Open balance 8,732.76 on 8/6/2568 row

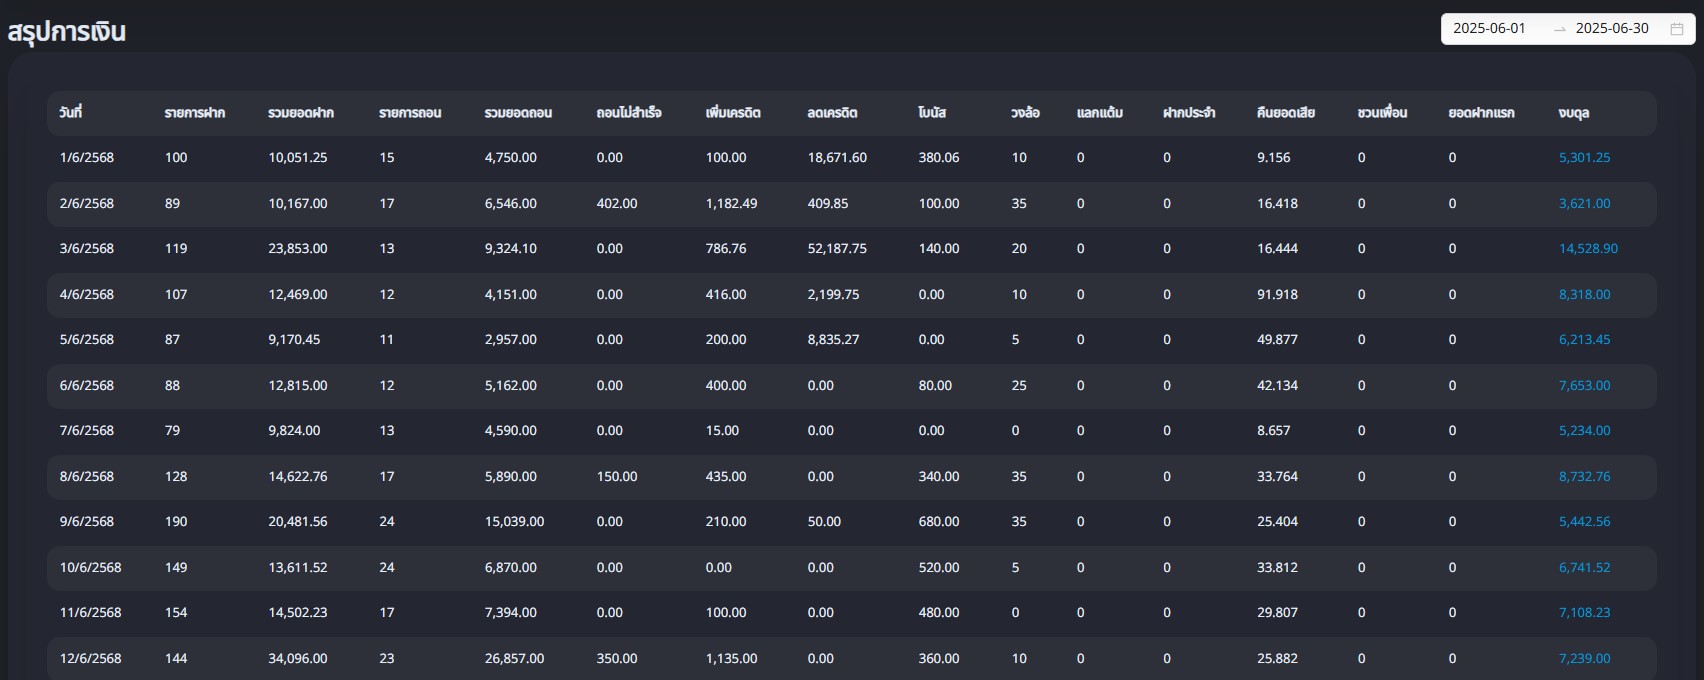click(x=1584, y=477)
